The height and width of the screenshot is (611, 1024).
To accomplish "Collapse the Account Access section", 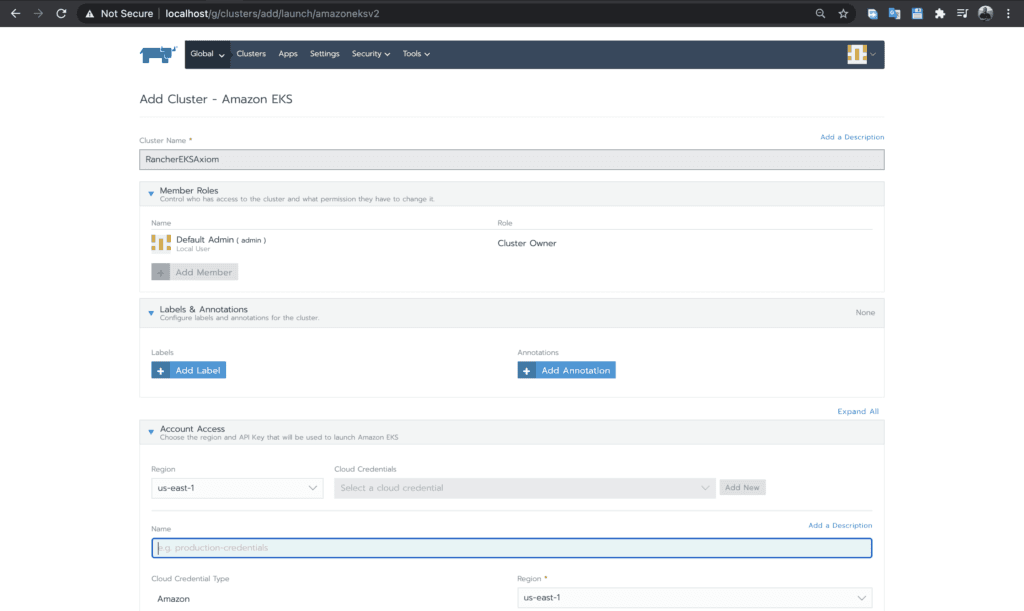I will click(151, 432).
